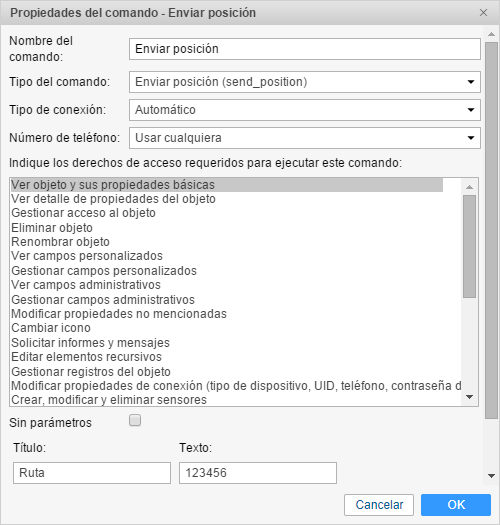500x525 pixels.
Task: Expand the Tipo de conexión dropdown
Action: point(305,110)
